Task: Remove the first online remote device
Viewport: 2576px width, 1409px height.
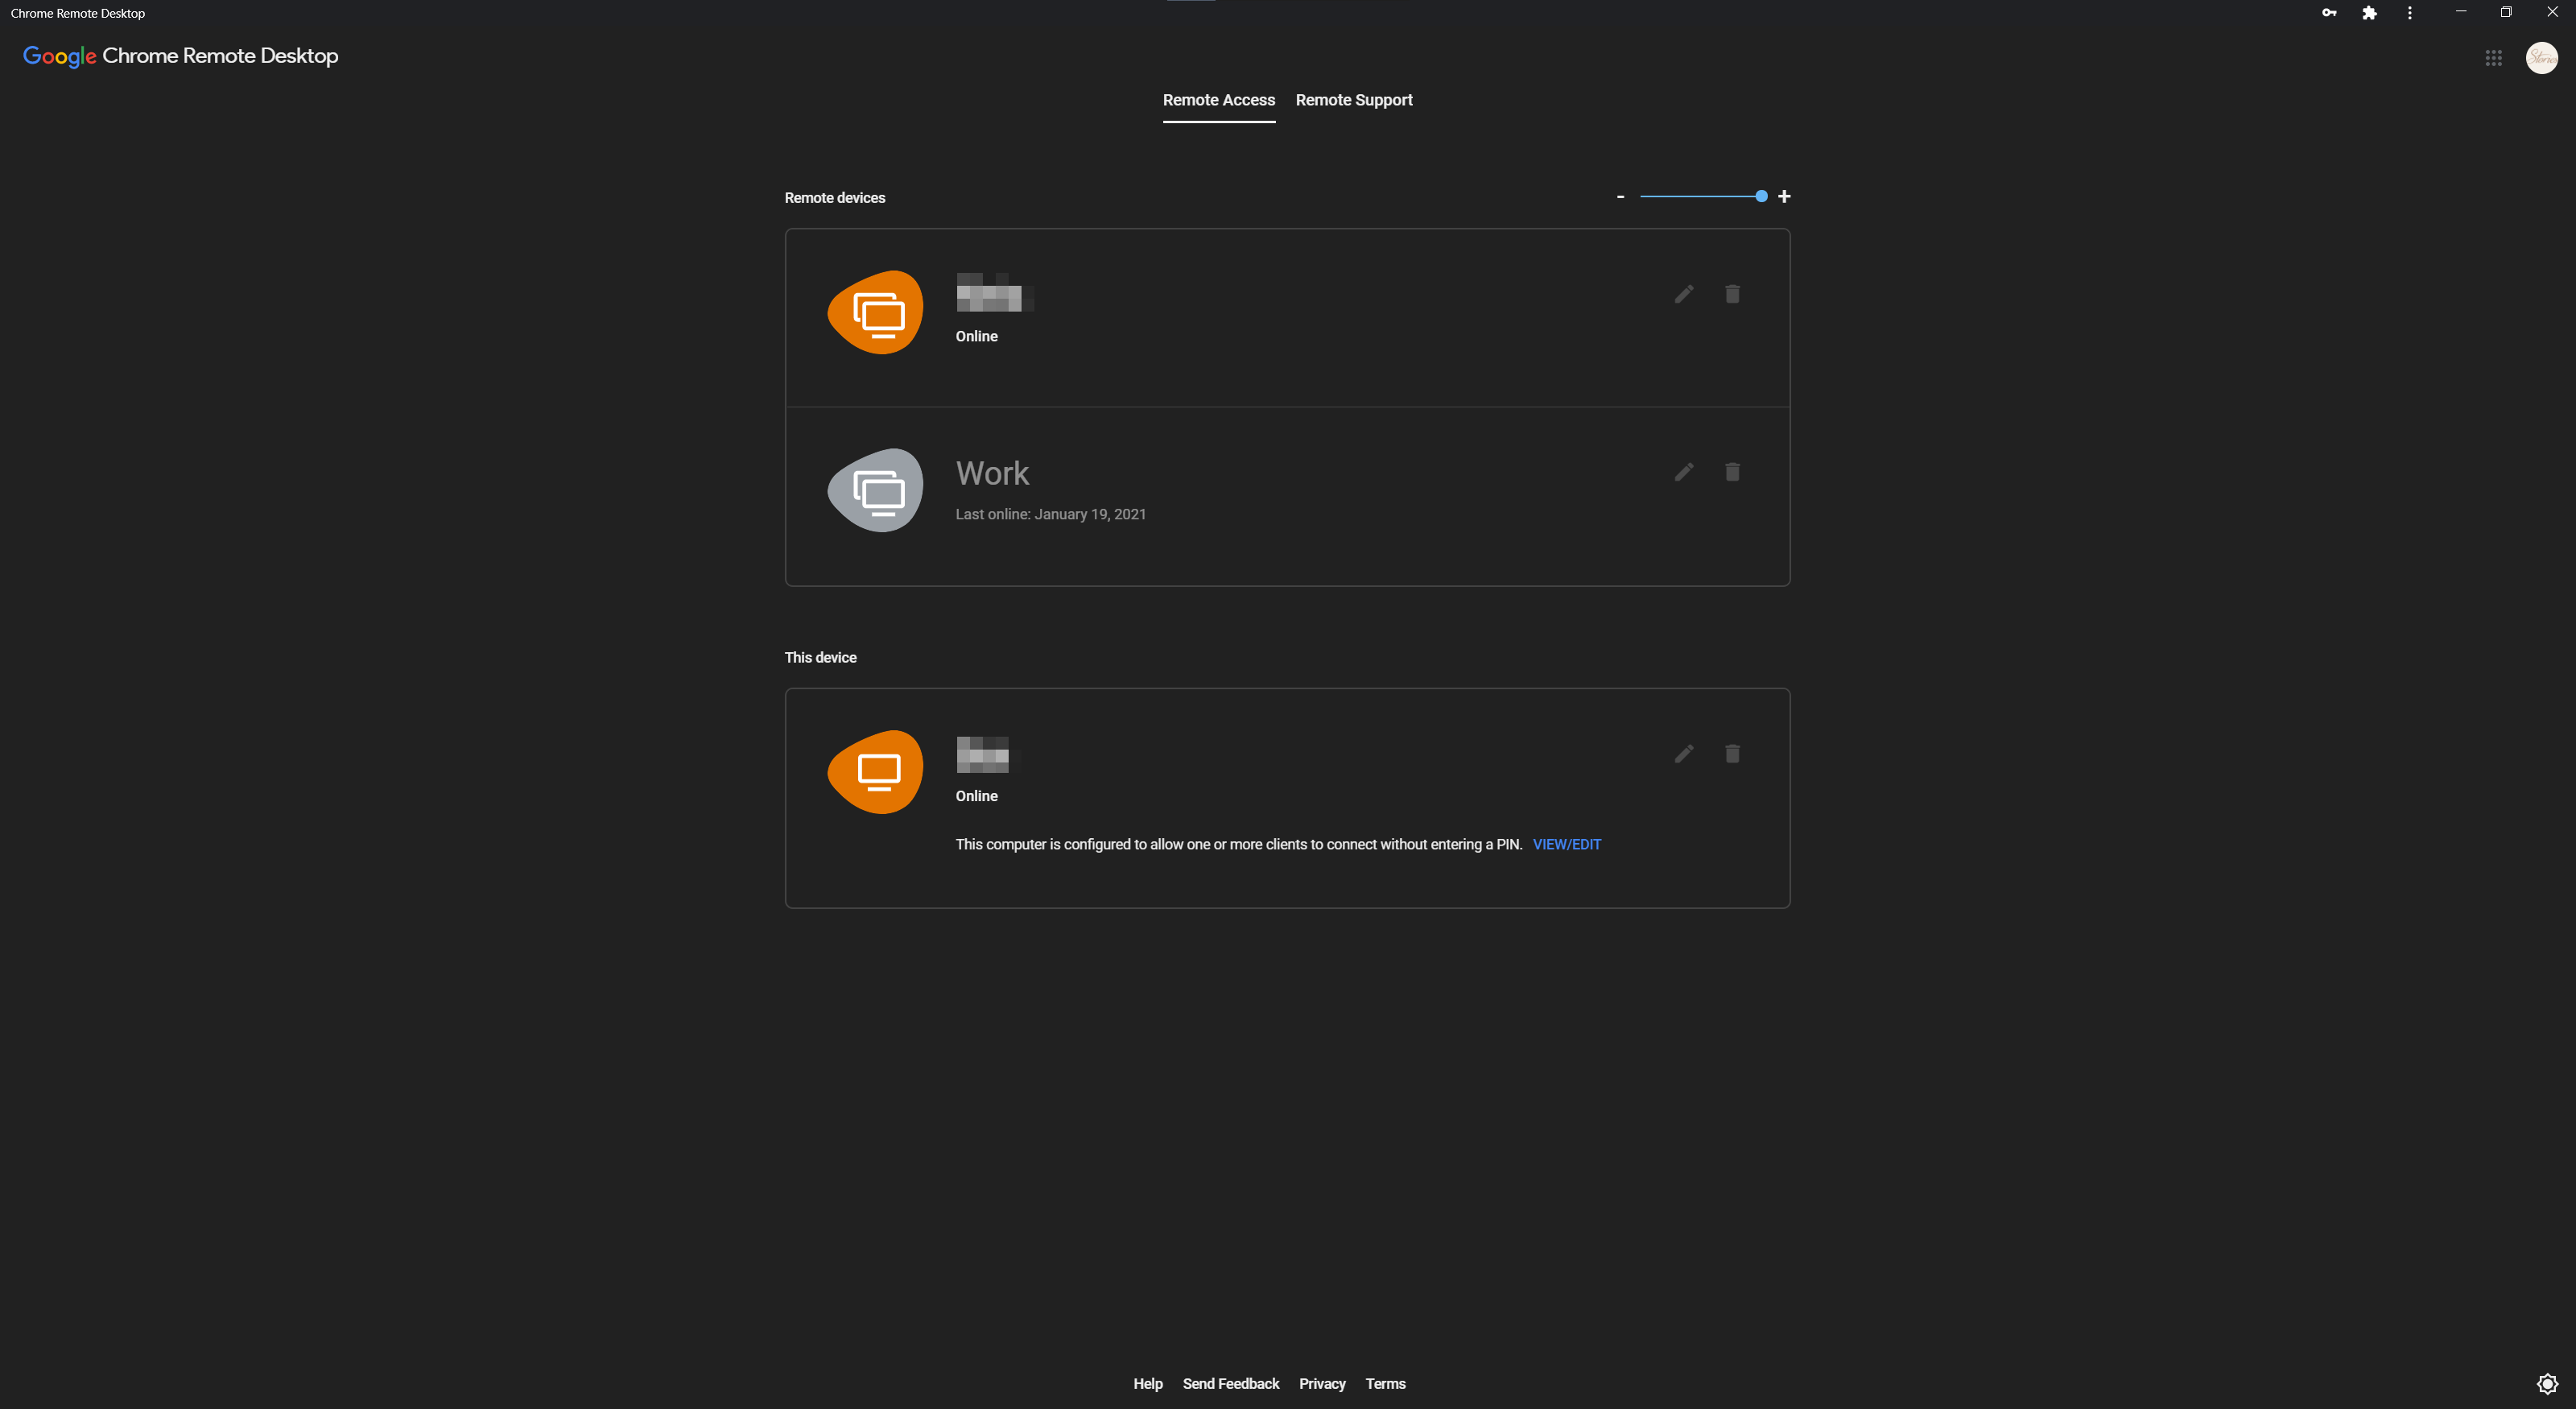Action: tap(1732, 294)
